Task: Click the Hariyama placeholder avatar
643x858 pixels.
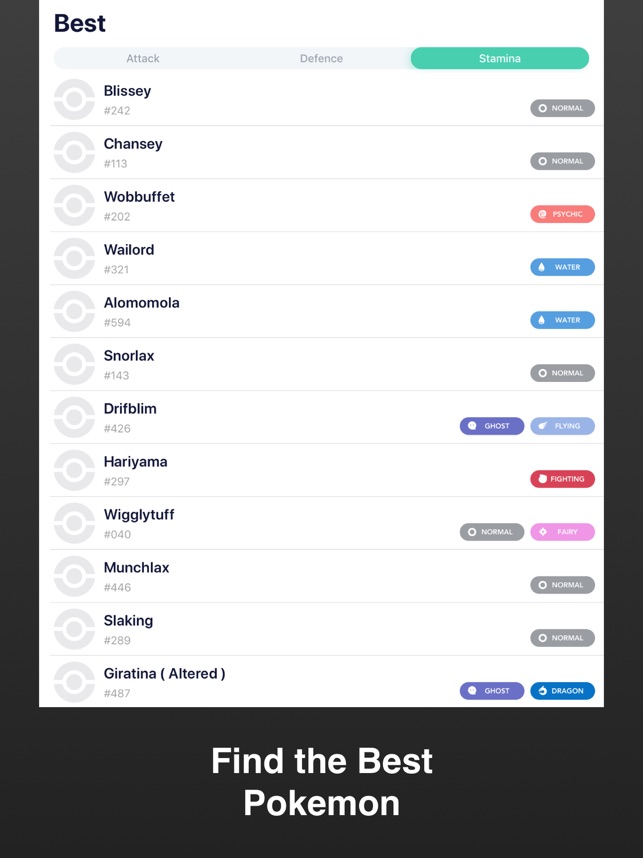Action: coord(74,471)
